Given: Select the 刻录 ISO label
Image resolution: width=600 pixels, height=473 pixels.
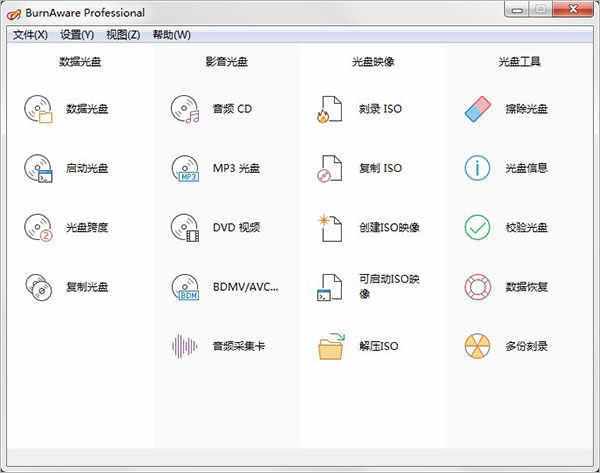Looking at the screenshot, I should point(380,109).
